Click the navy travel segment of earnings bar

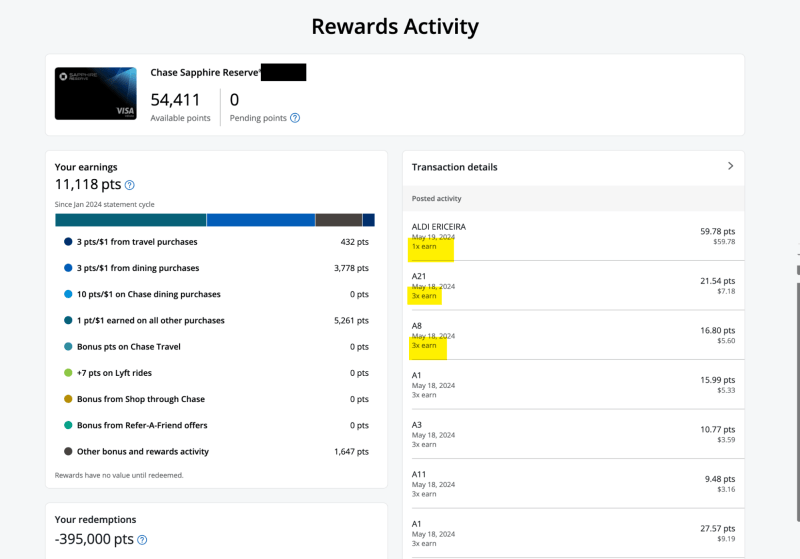tap(369, 220)
